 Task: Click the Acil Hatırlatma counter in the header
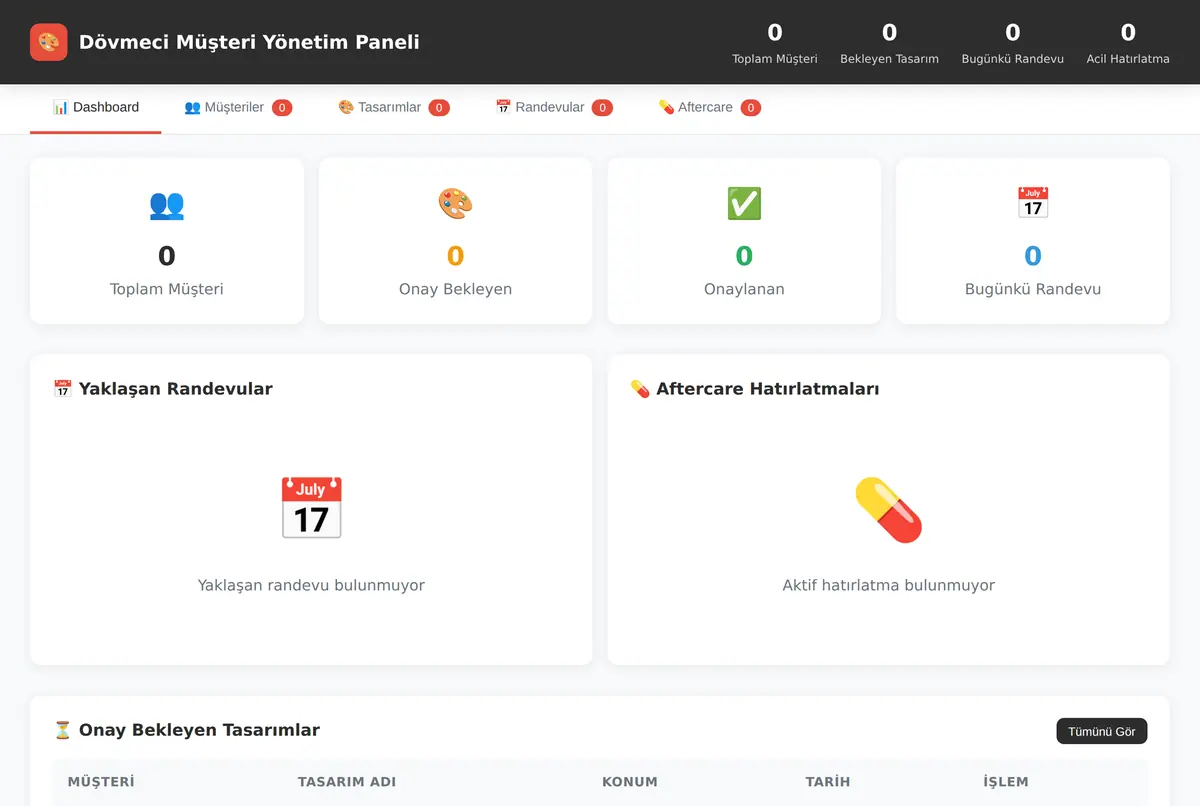click(1128, 43)
